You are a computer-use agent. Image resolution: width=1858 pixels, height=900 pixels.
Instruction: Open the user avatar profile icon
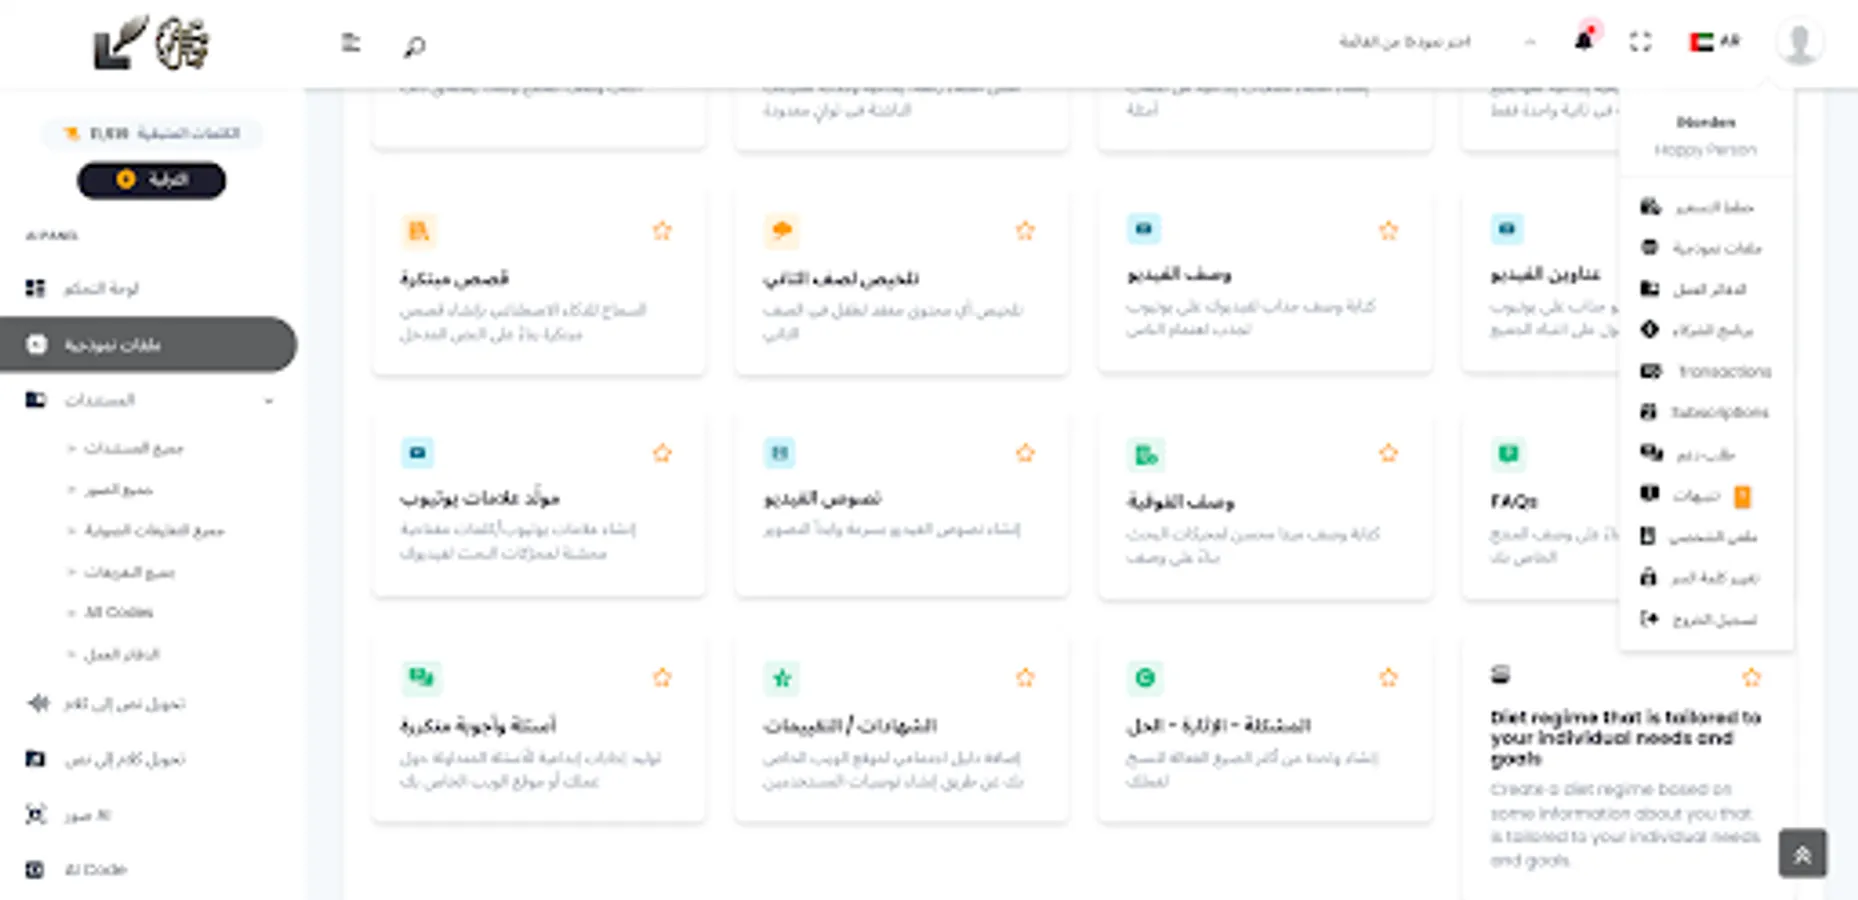1798,42
